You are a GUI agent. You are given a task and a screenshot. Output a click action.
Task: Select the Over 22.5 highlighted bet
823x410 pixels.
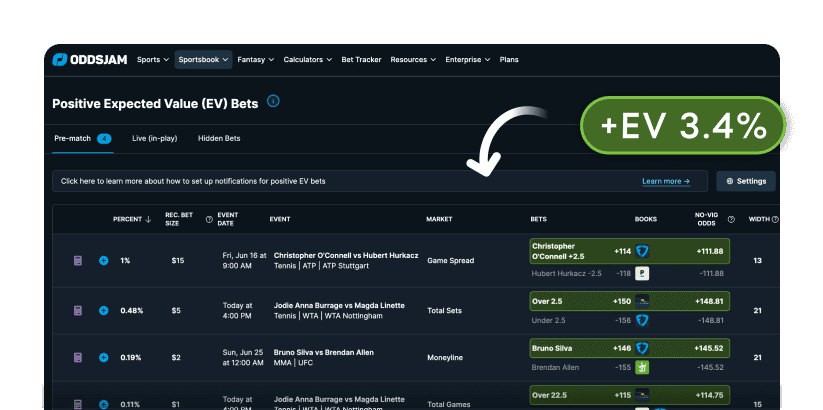(x=629, y=395)
